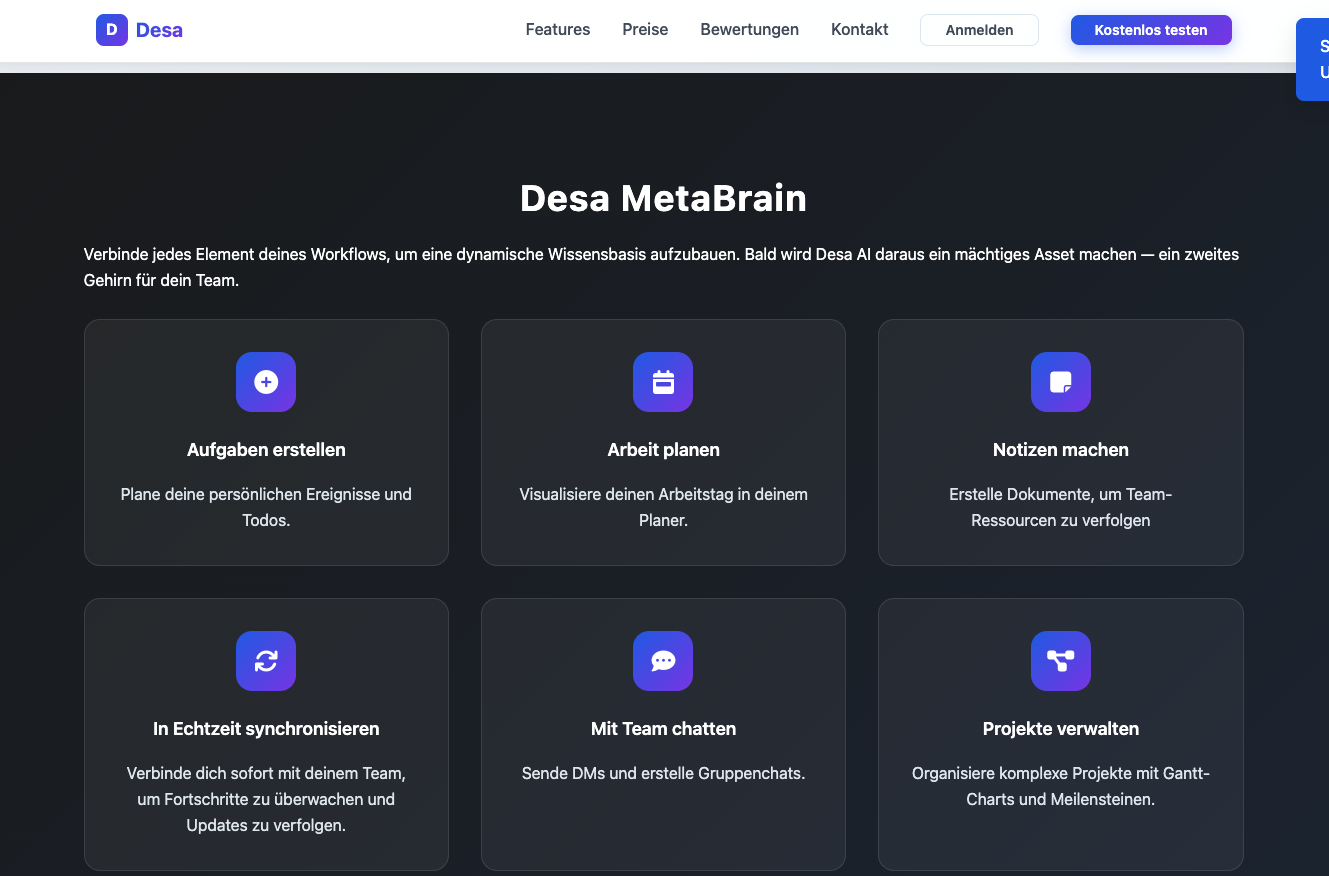Click the sync icon for In Echtzeit synchronisieren
The image size is (1329, 876).
[x=266, y=661]
